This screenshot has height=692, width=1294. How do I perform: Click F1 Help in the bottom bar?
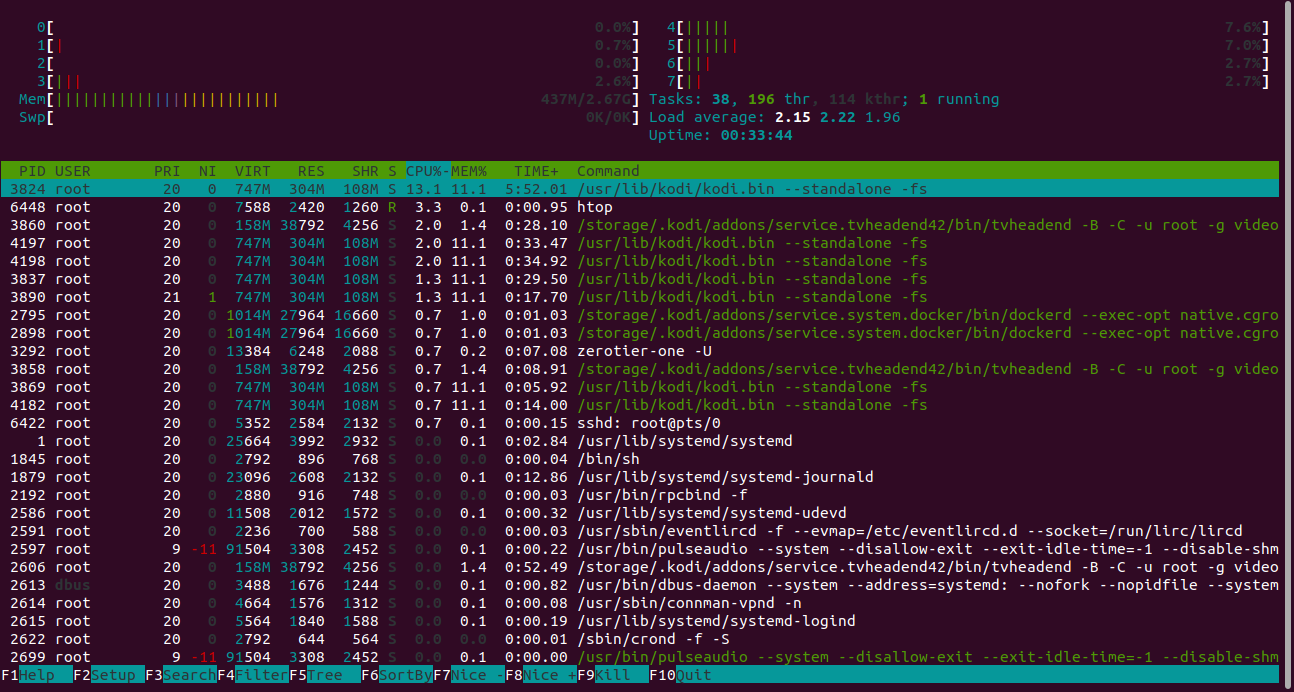click(x=37, y=675)
